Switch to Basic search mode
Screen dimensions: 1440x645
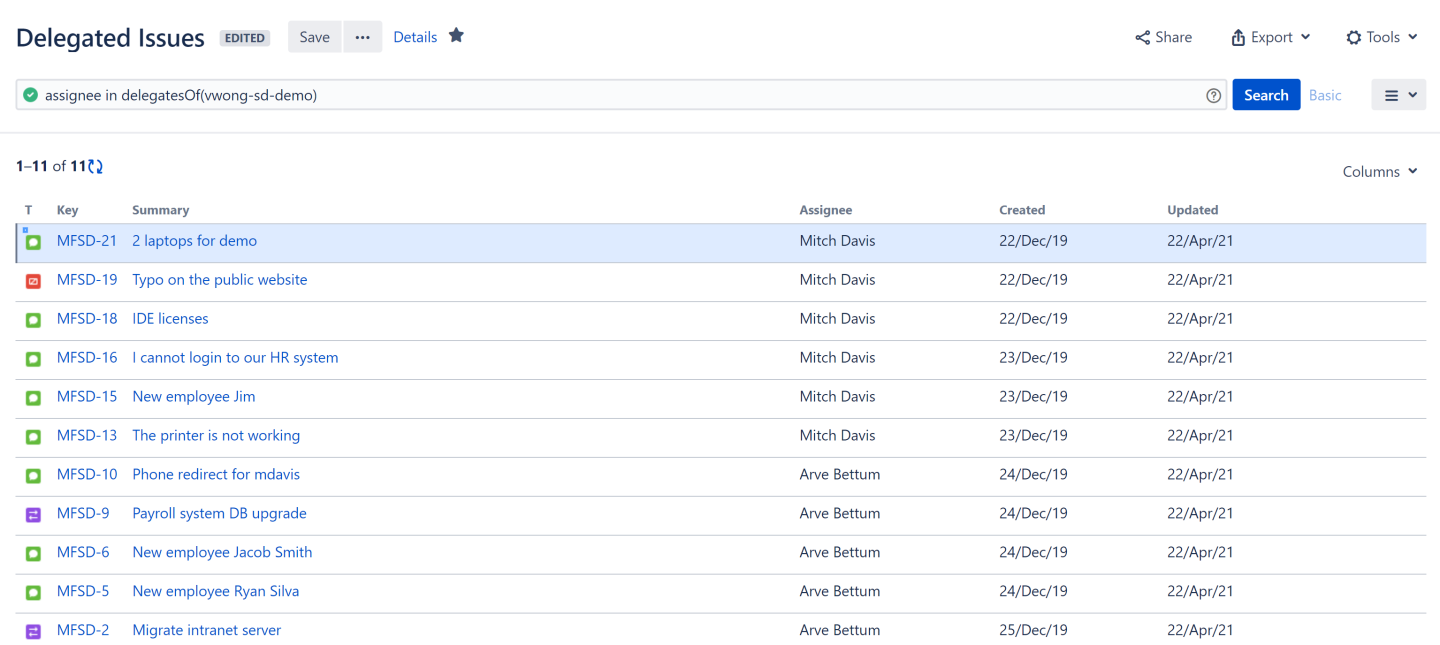pos(1325,96)
